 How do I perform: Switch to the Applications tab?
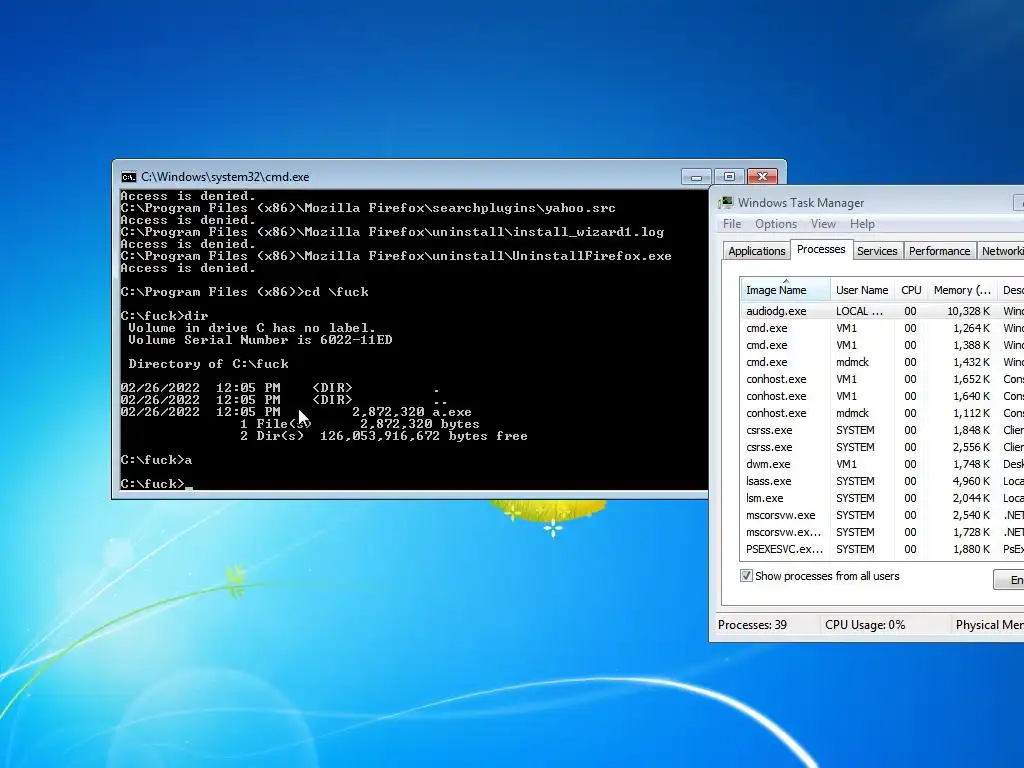[756, 251]
